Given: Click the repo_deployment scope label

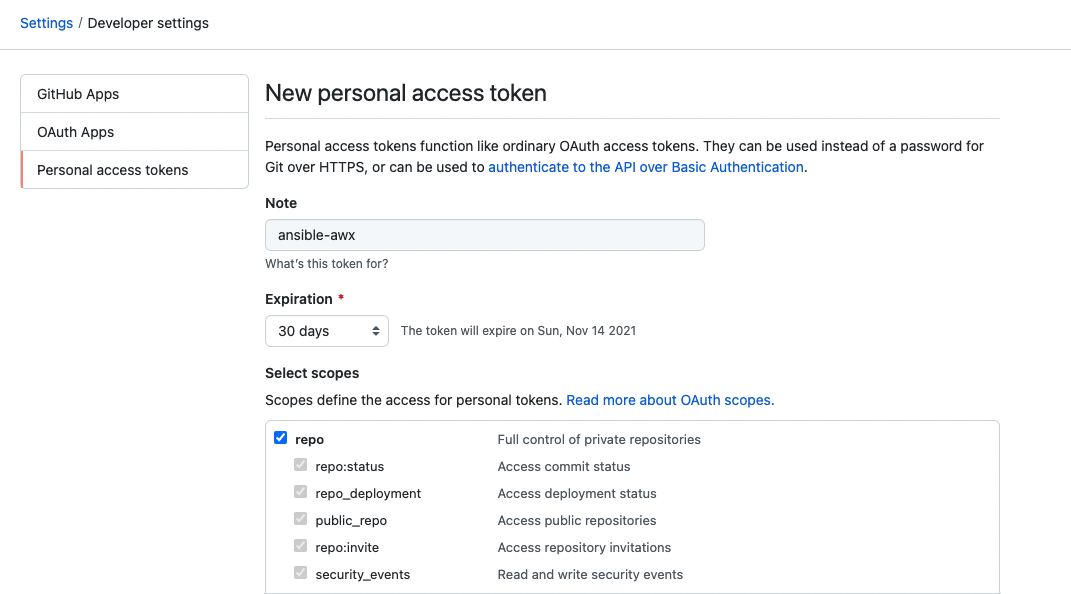Looking at the screenshot, I should (x=368, y=494).
